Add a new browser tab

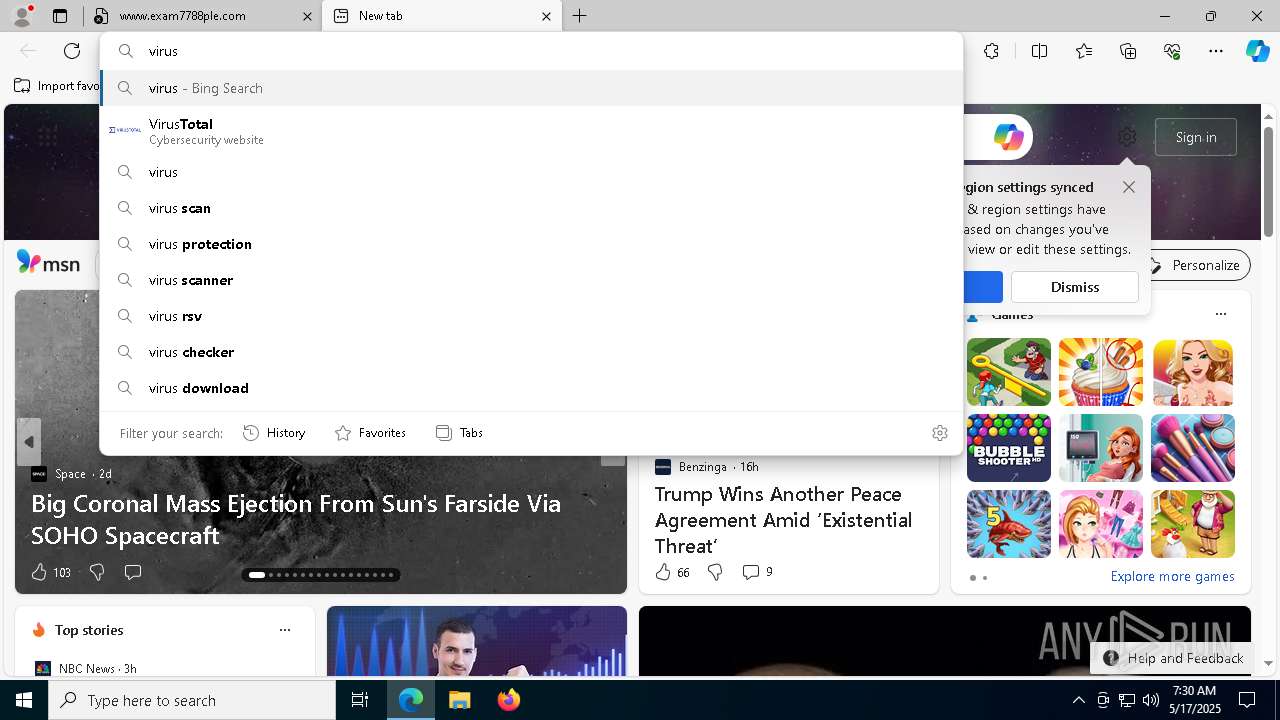[x=579, y=16]
